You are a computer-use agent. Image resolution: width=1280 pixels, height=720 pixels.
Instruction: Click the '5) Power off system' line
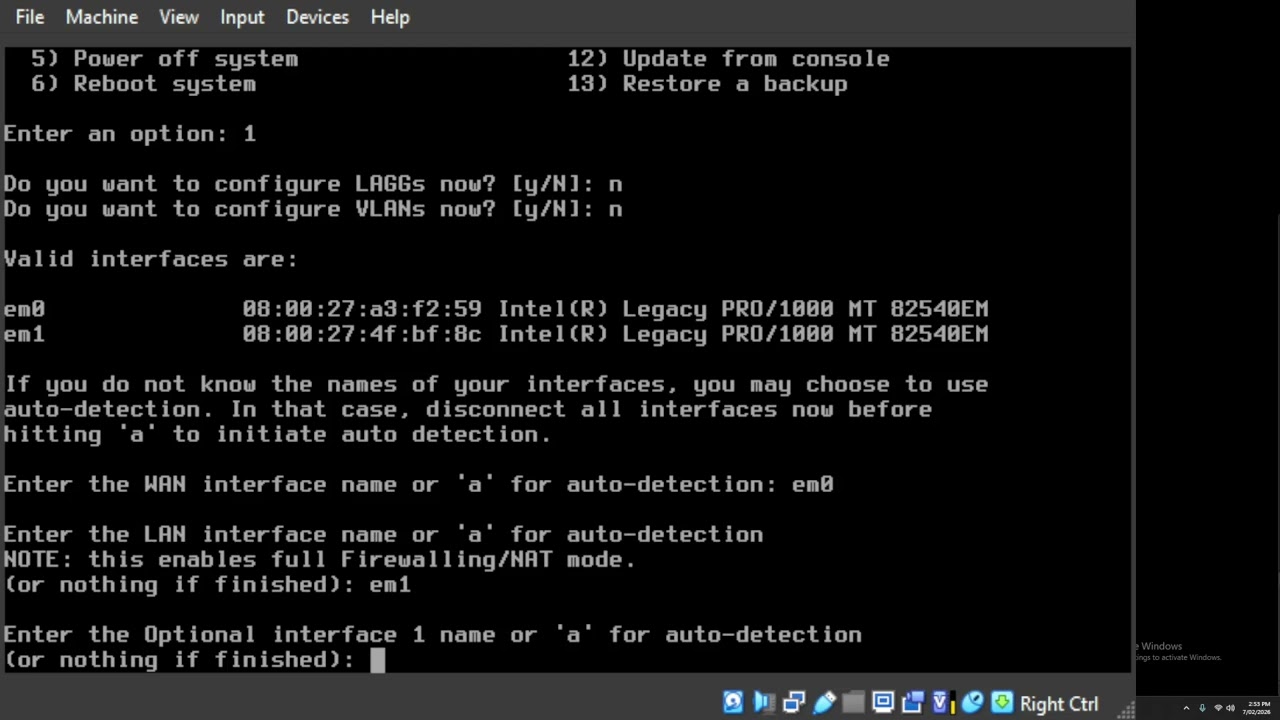click(165, 59)
